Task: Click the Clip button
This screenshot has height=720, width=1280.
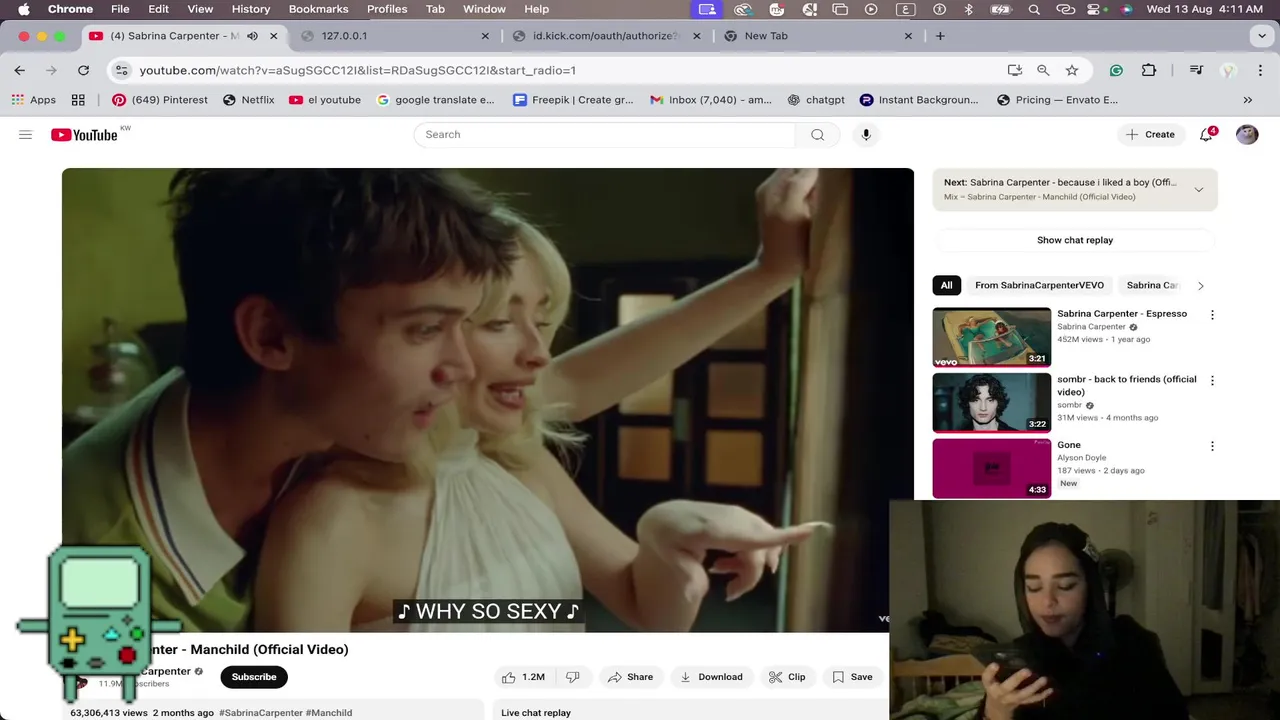Action: tap(787, 677)
